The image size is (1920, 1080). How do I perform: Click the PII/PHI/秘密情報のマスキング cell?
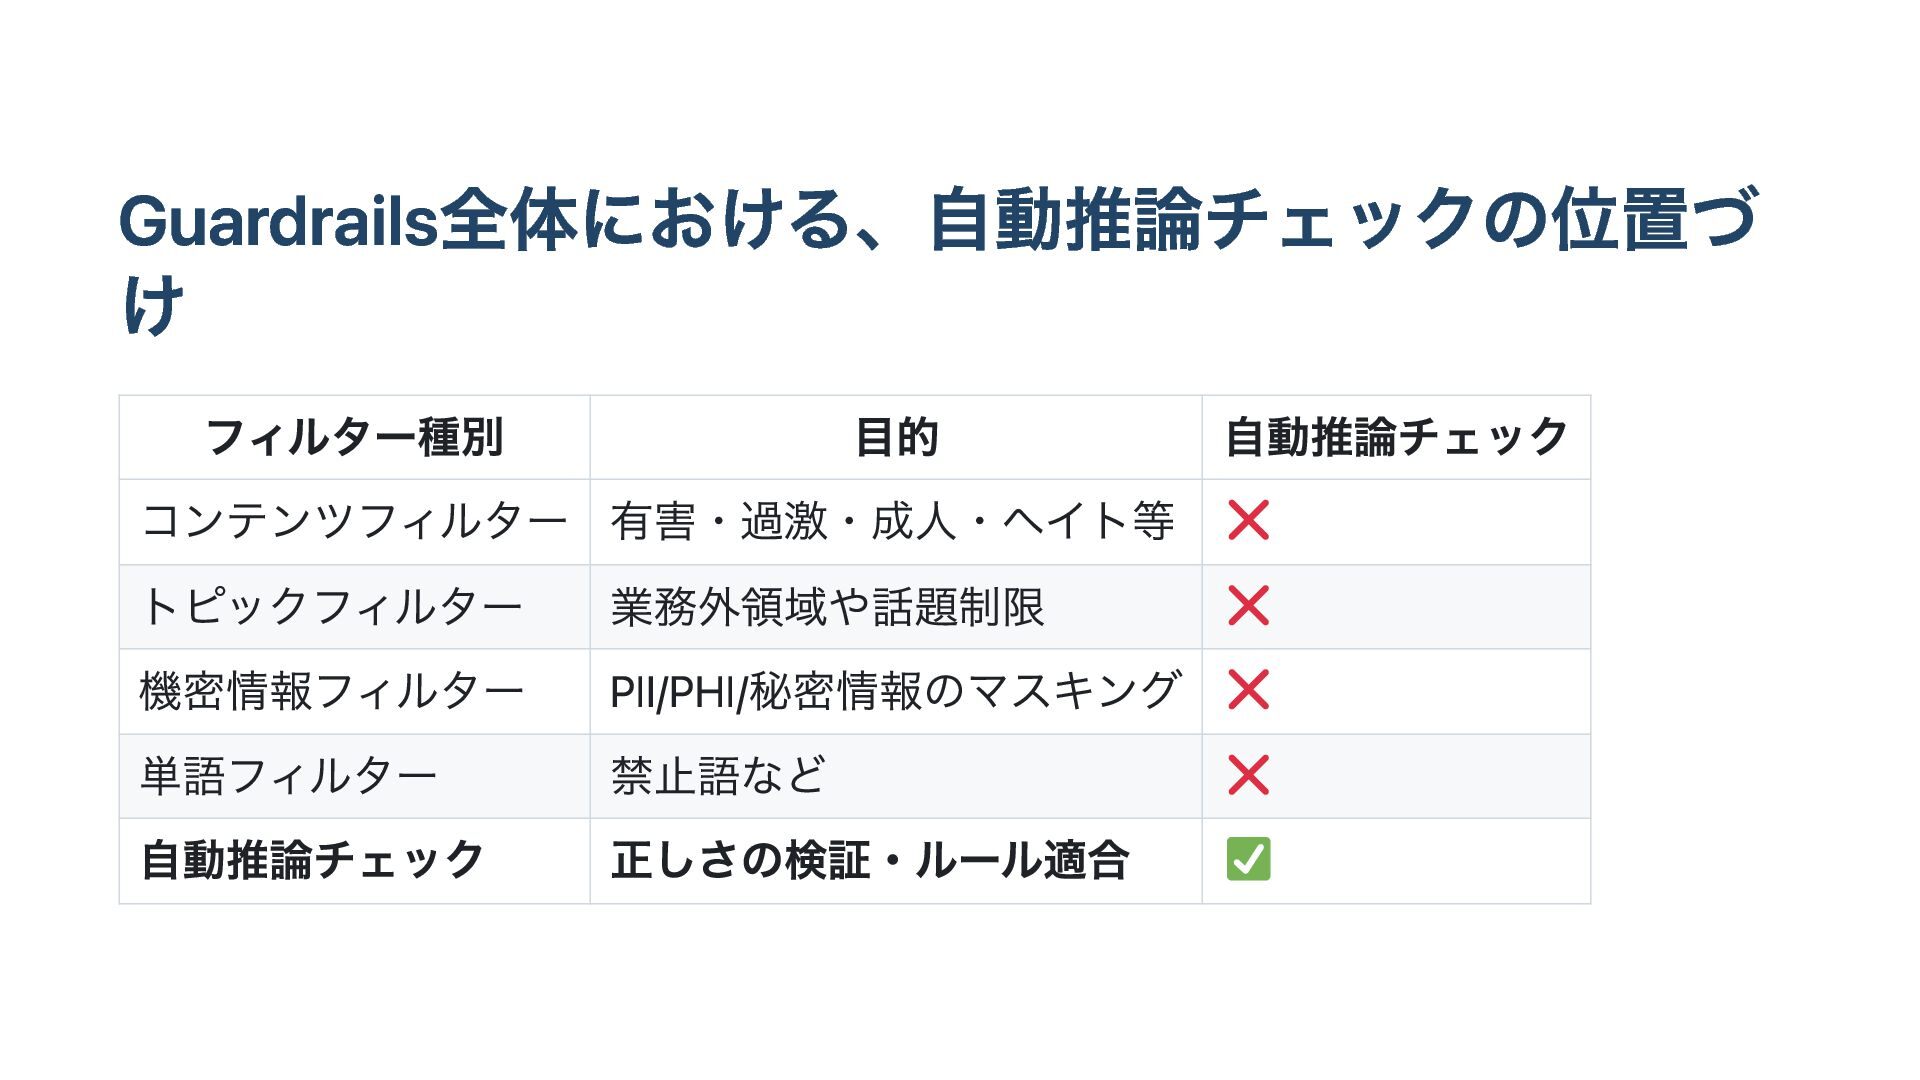[x=895, y=692]
